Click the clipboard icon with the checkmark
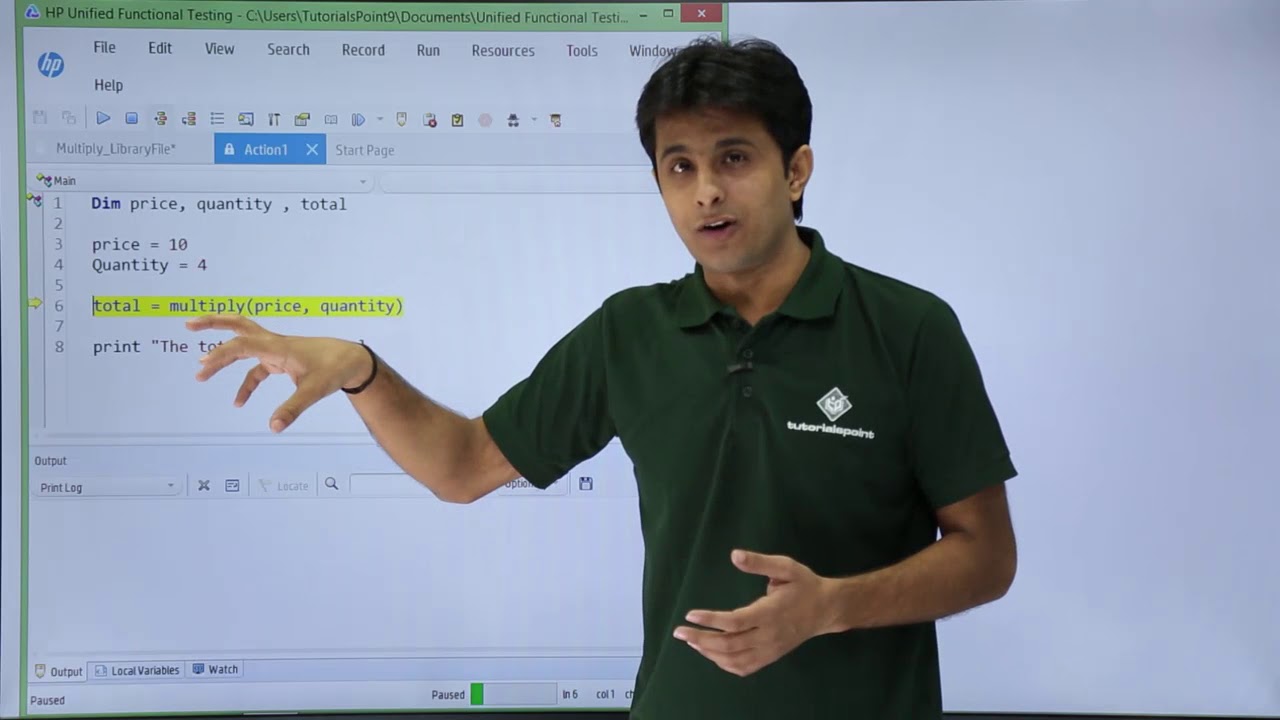Viewport: 1280px width, 720px height. click(x=457, y=120)
